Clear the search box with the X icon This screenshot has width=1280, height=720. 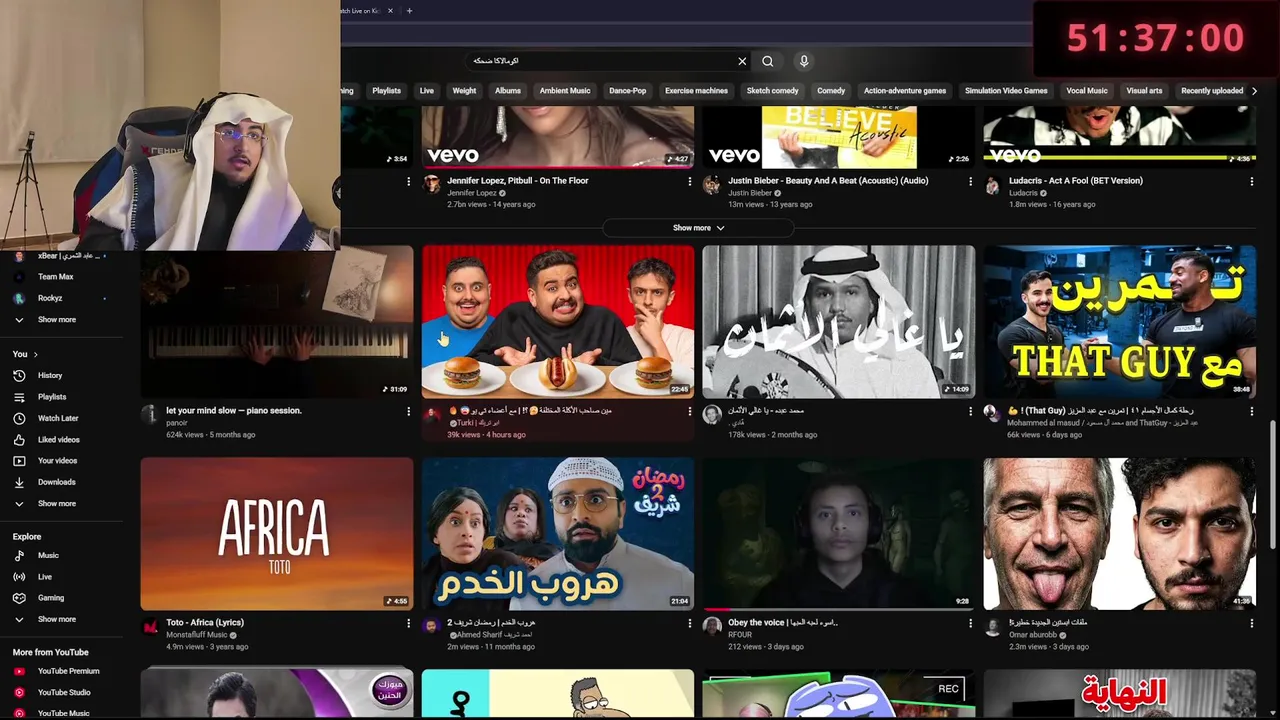[742, 61]
